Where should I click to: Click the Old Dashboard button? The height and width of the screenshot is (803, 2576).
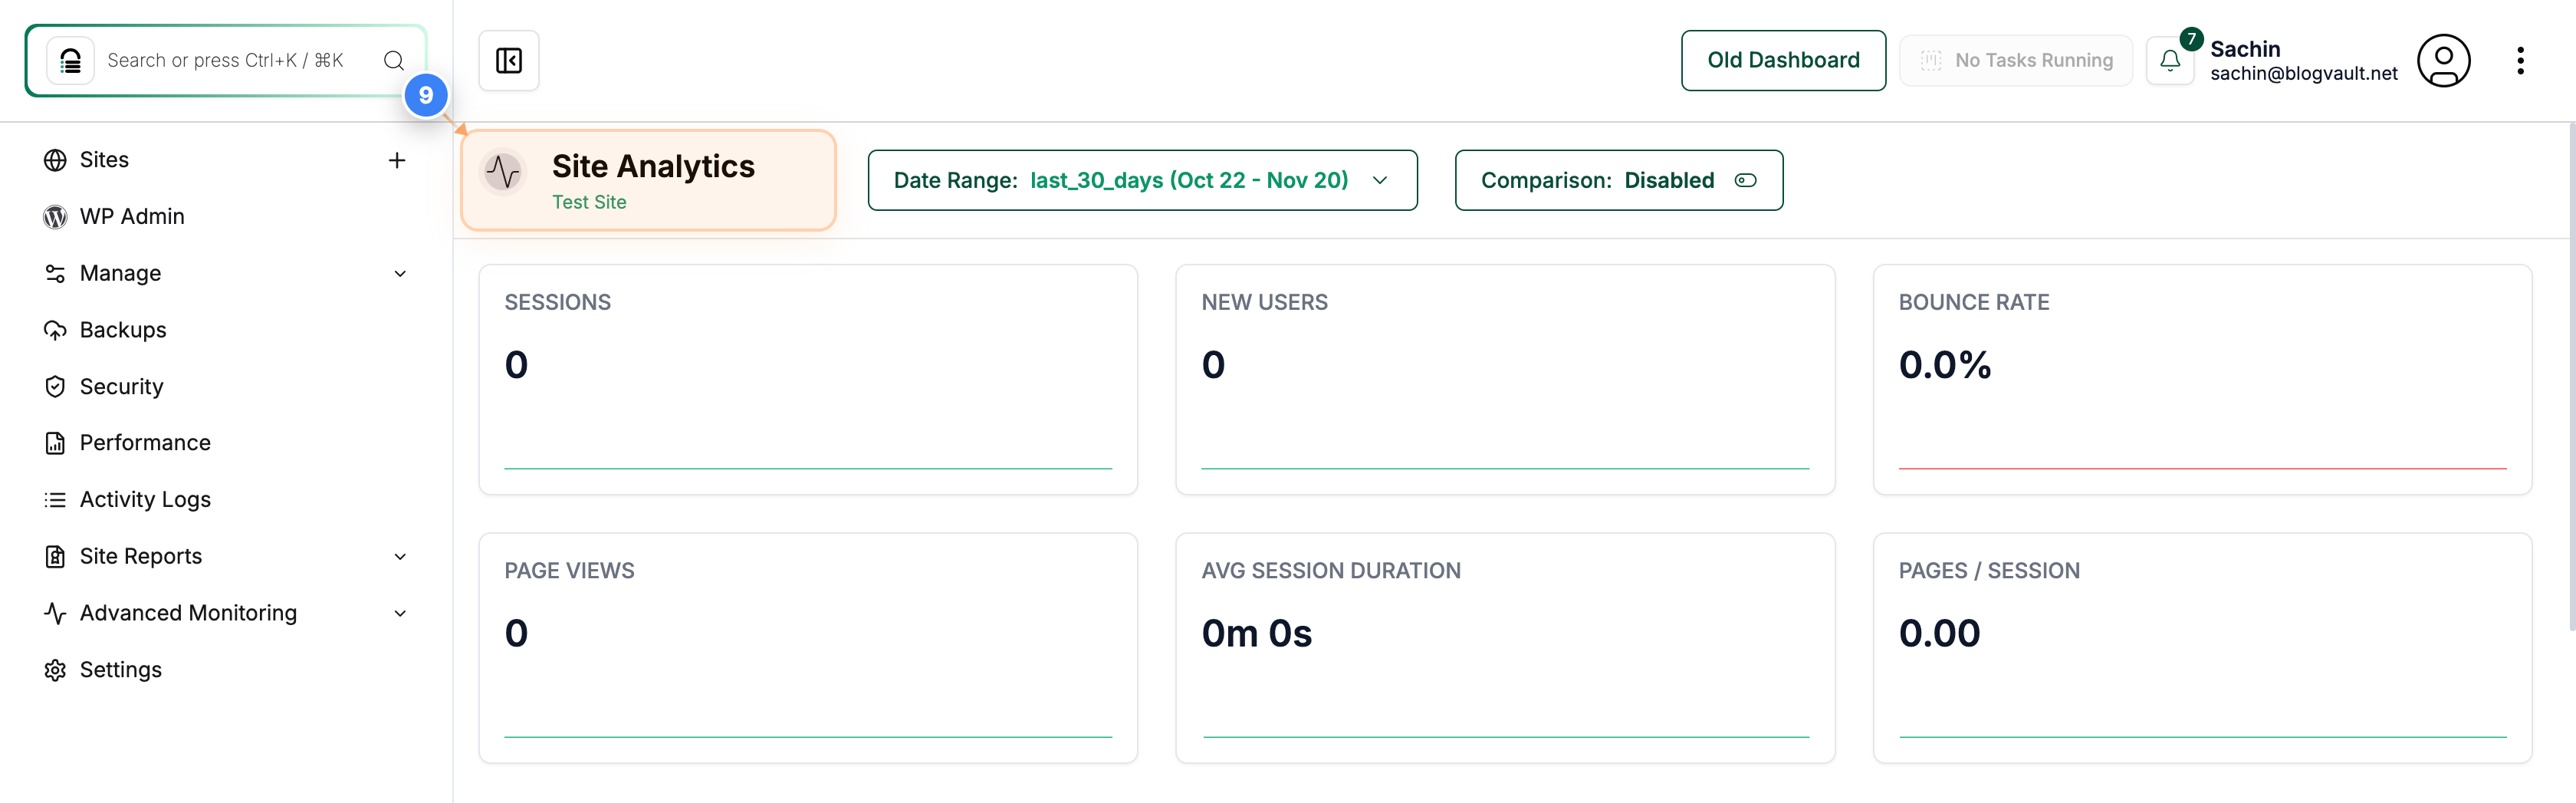[1783, 60]
